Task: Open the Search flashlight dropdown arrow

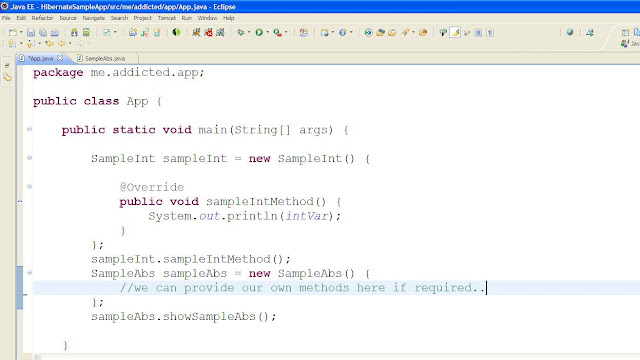Action: point(413,33)
